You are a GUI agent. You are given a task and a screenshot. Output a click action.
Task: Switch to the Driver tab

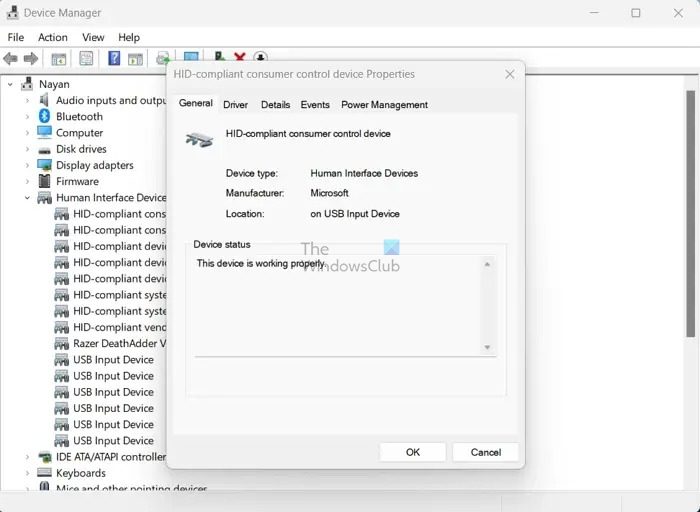click(235, 105)
